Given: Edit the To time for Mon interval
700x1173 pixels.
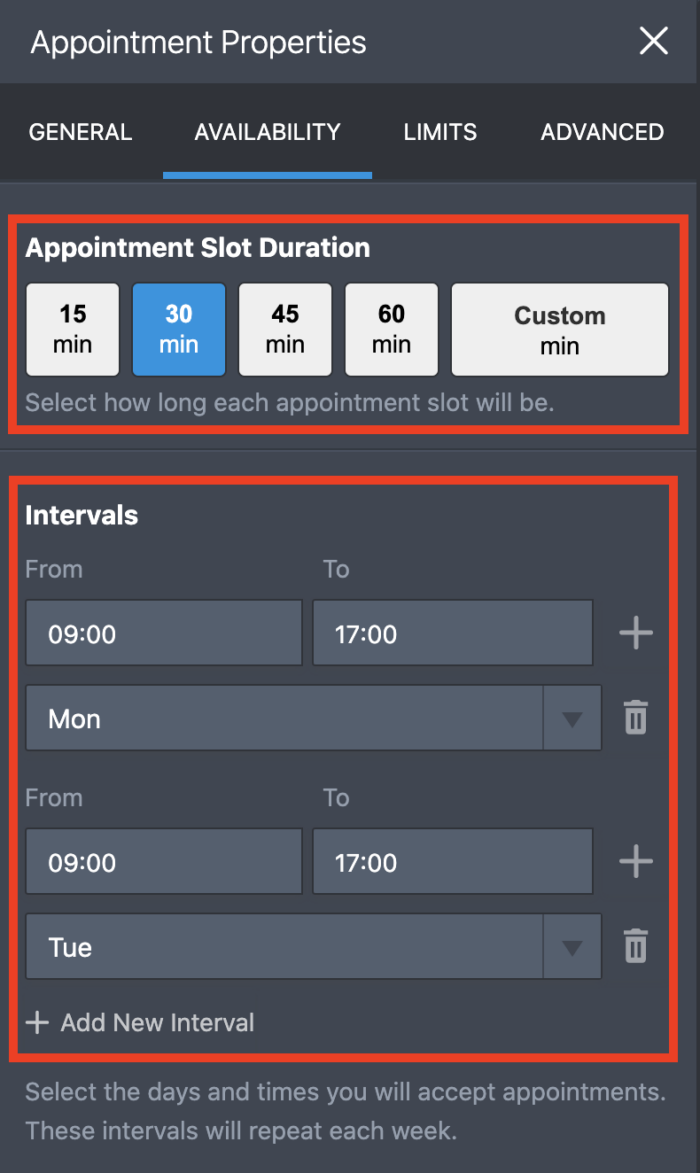Looking at the screenshot, I should click(x=452, y=633).
